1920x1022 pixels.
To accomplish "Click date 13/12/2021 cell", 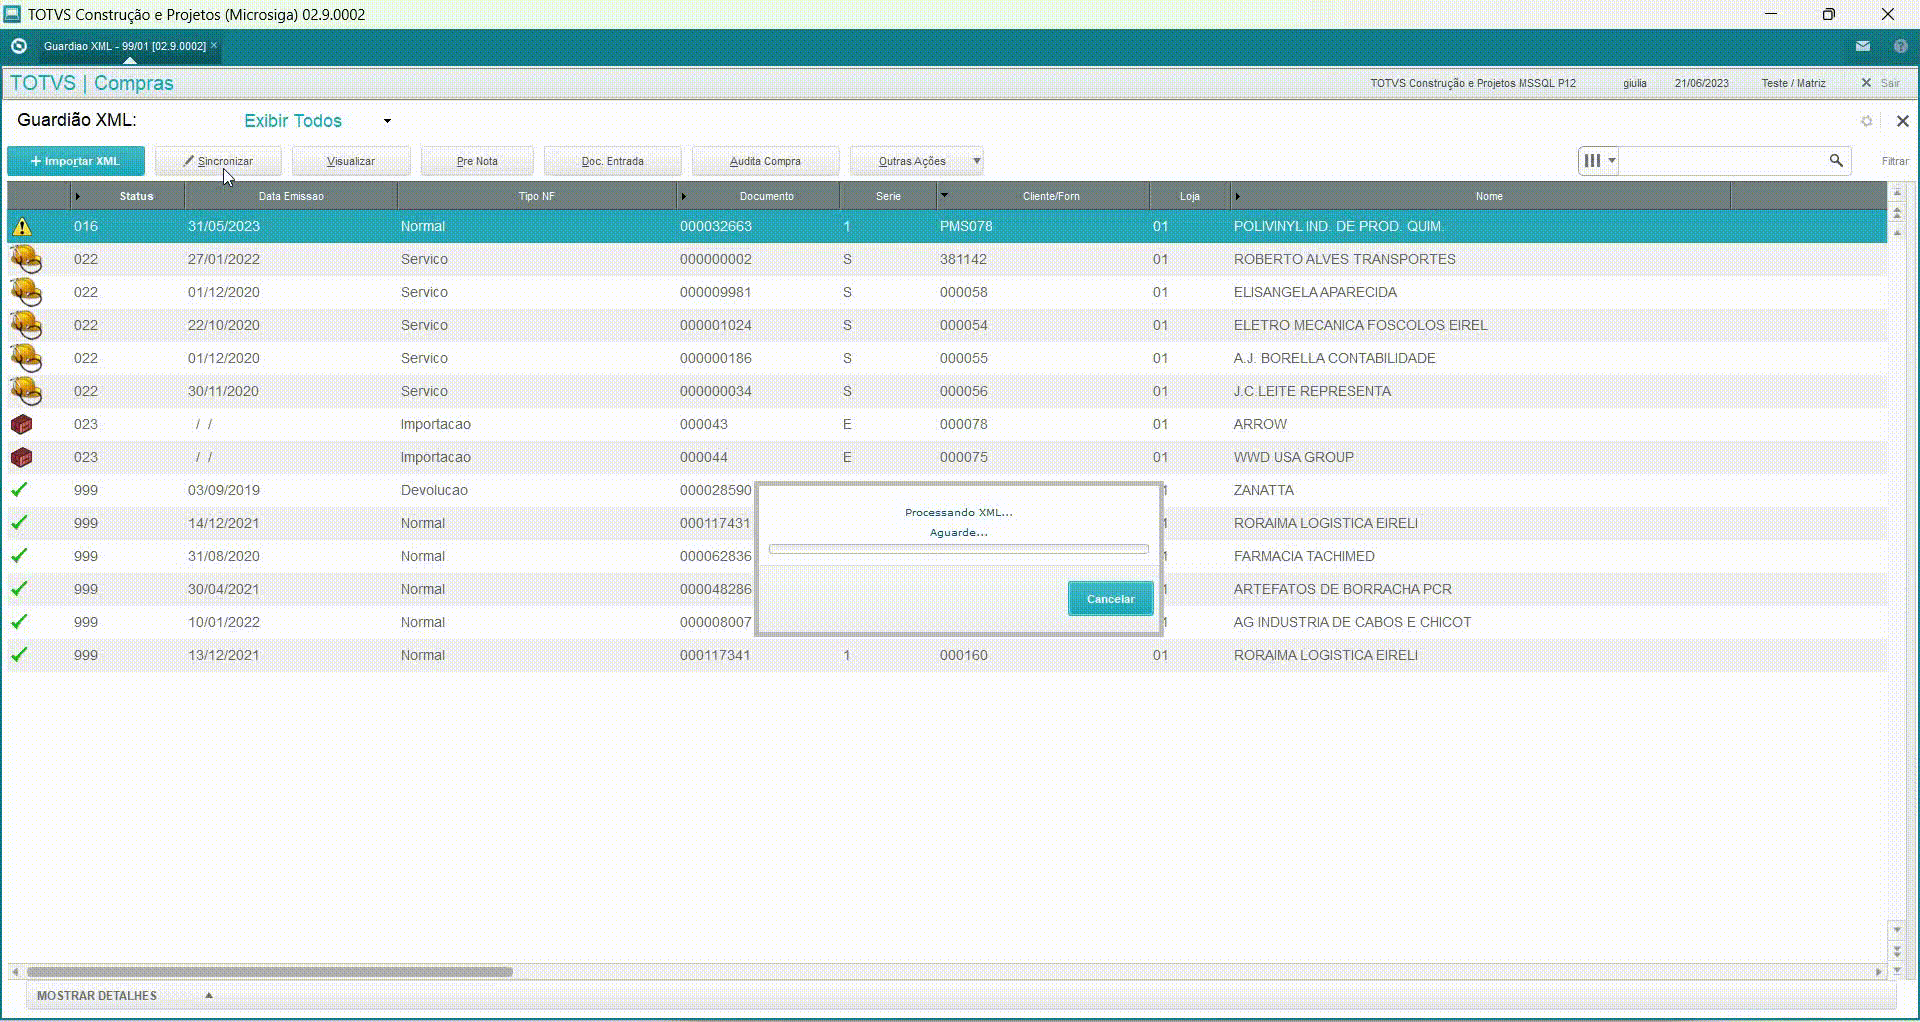I will coord(224,655).
